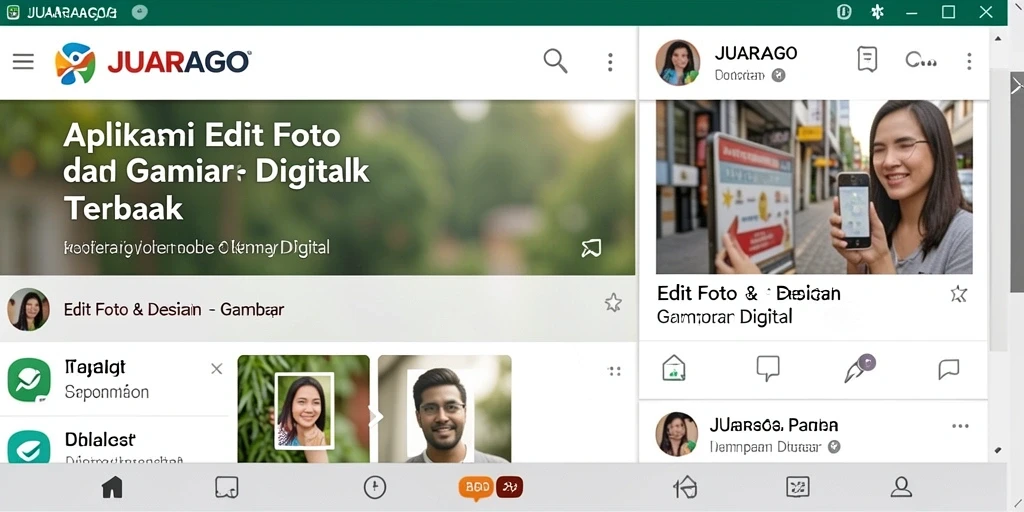Click the gear-like icon in the title bar
Viewport: 1024px width, 512px height.
click(x=878, y=12)
